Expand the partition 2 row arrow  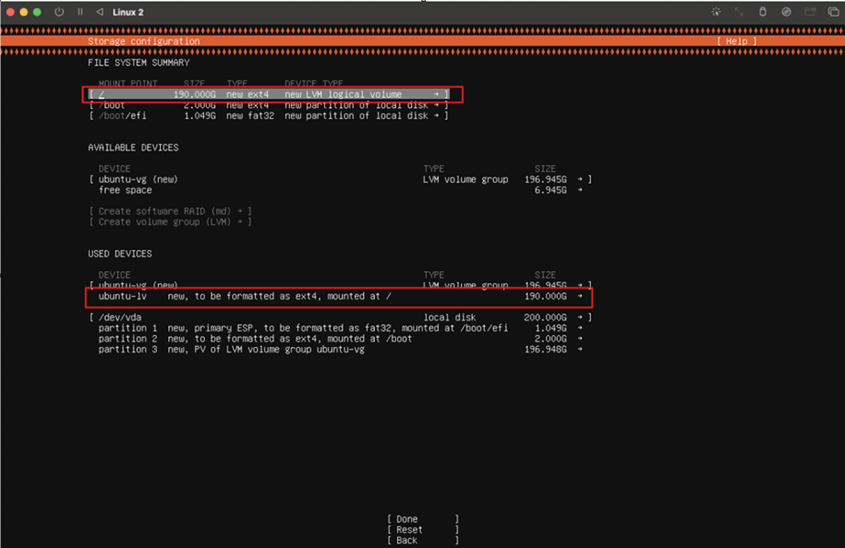click(x=580, y=339)
